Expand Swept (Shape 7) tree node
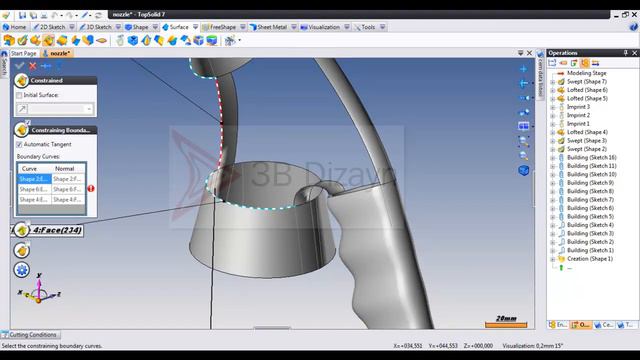 (552, 82)
